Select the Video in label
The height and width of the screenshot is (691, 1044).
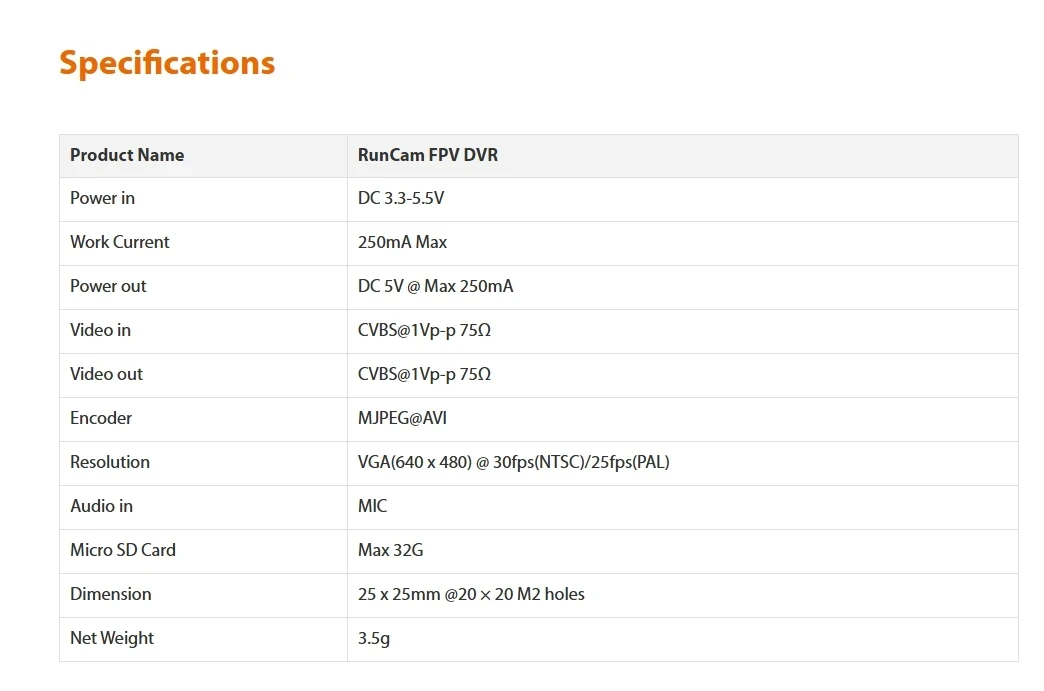click(x=101, y=330)
